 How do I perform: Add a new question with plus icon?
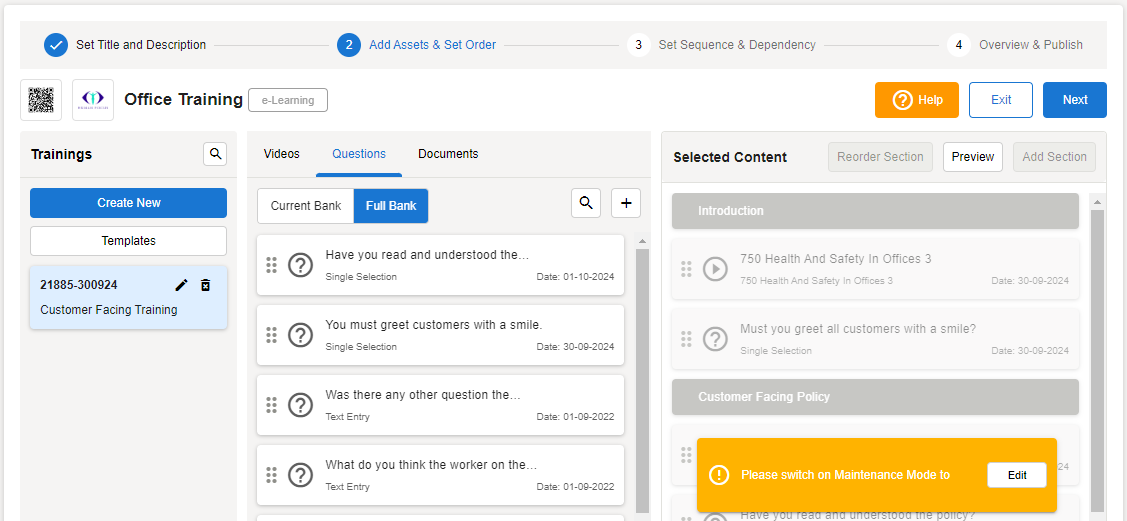pyautogui.click(x=626, y=203)
